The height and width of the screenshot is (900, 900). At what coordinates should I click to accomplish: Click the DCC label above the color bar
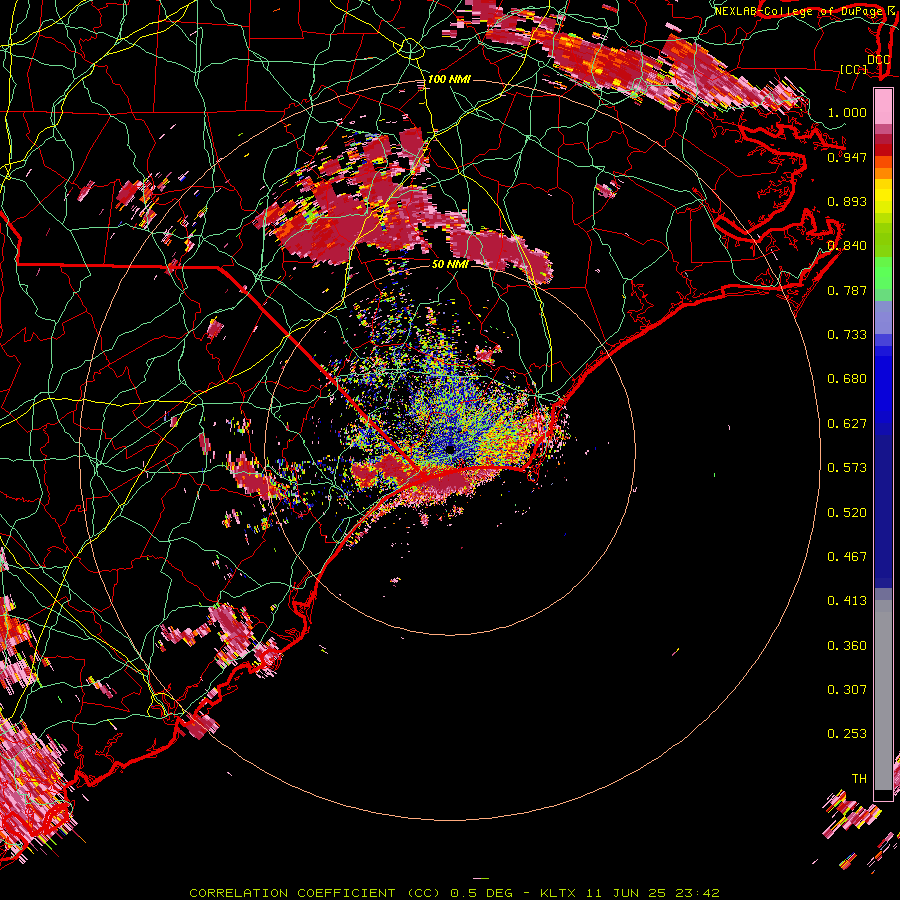pos(878,60)
